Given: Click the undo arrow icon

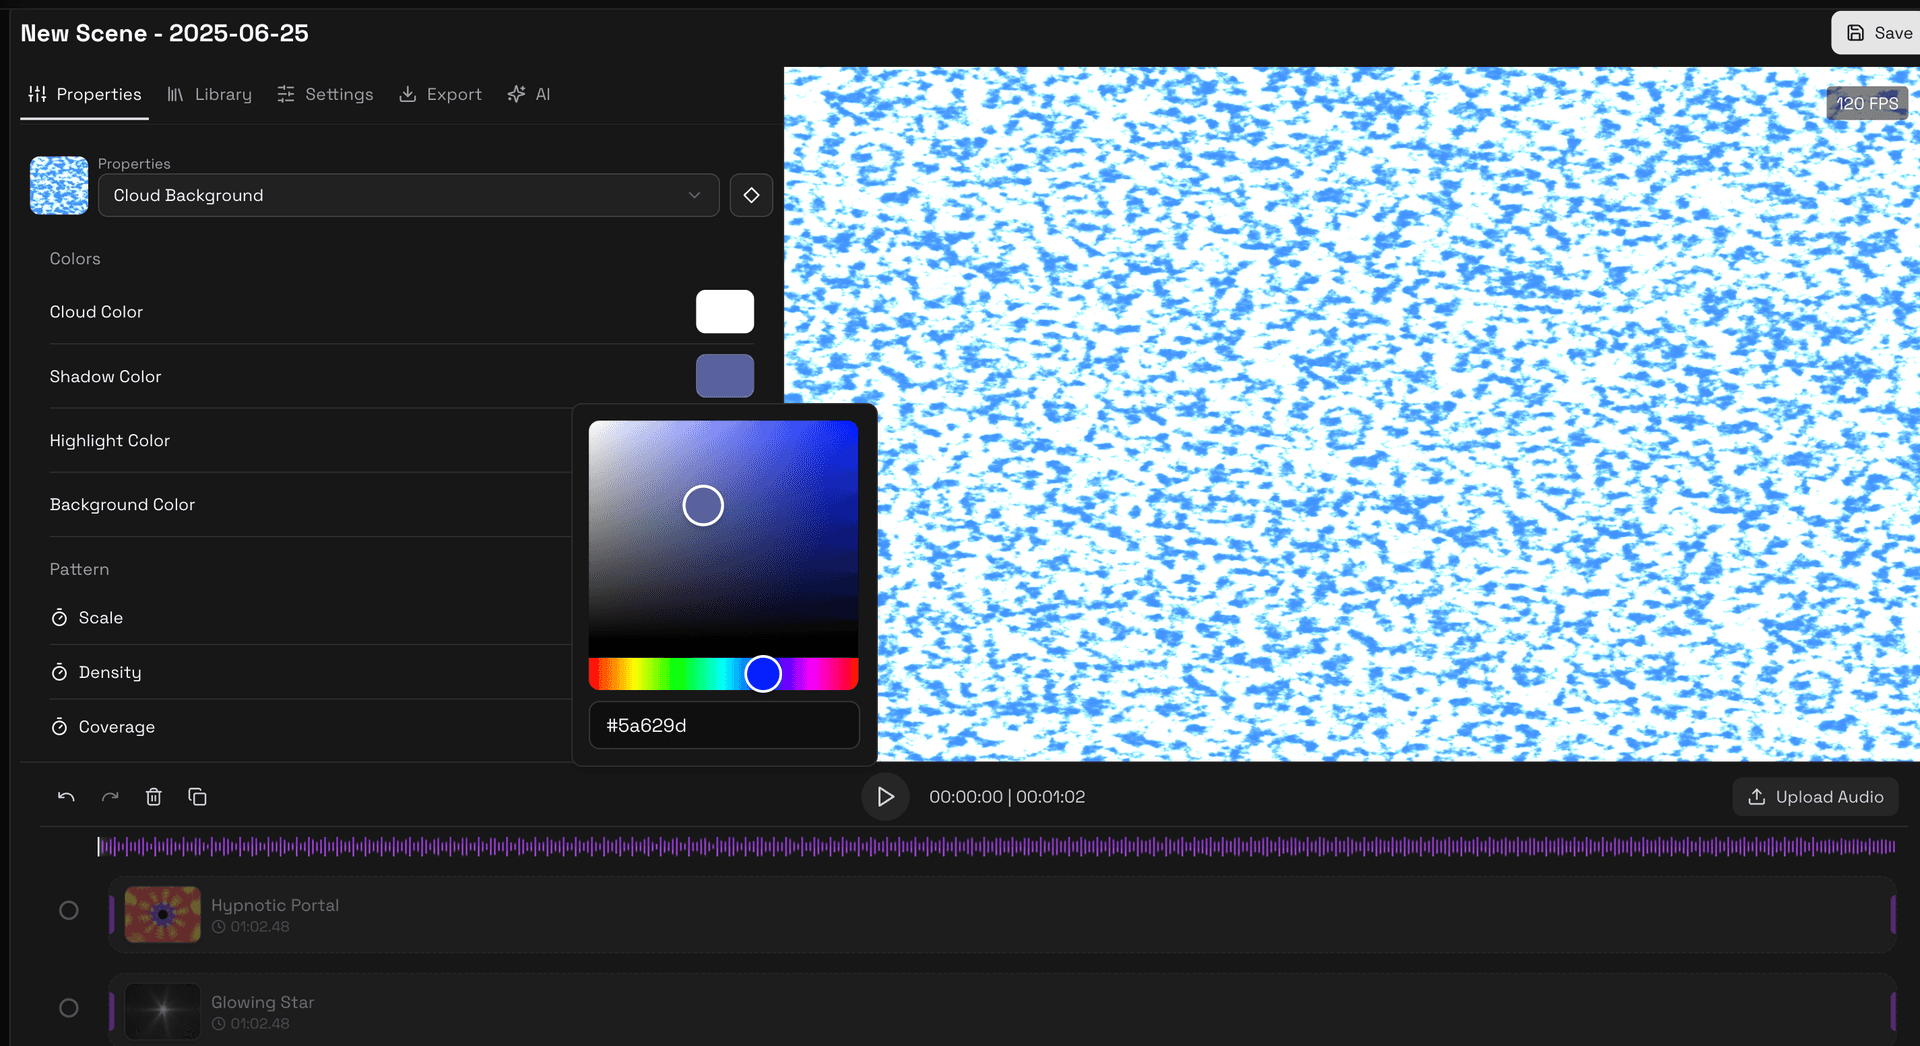Looking at the screenshot, I should [x=65, y=797].
